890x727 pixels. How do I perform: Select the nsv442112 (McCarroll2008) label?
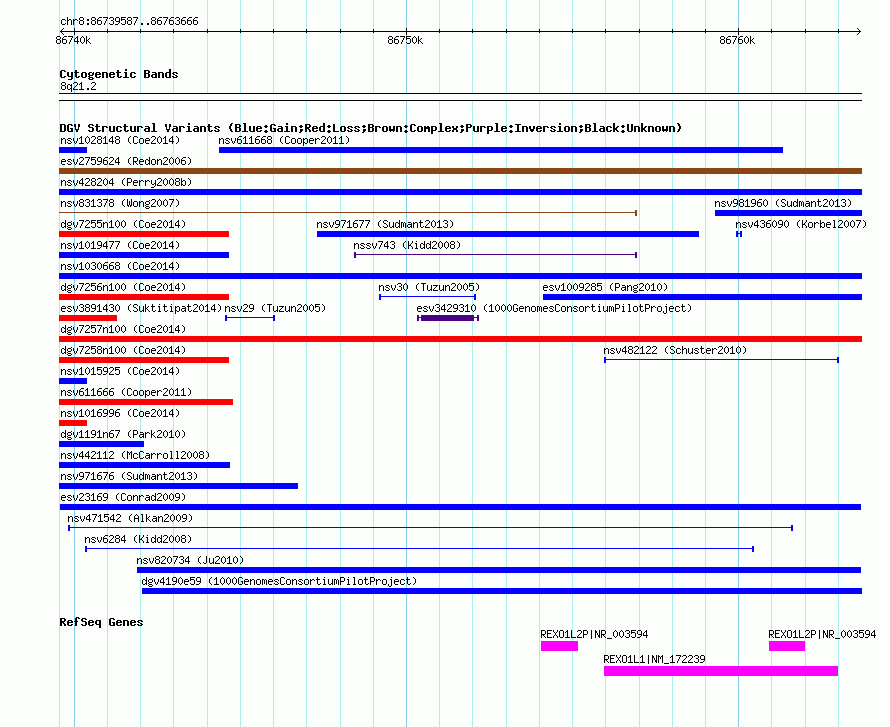[135, 455]
